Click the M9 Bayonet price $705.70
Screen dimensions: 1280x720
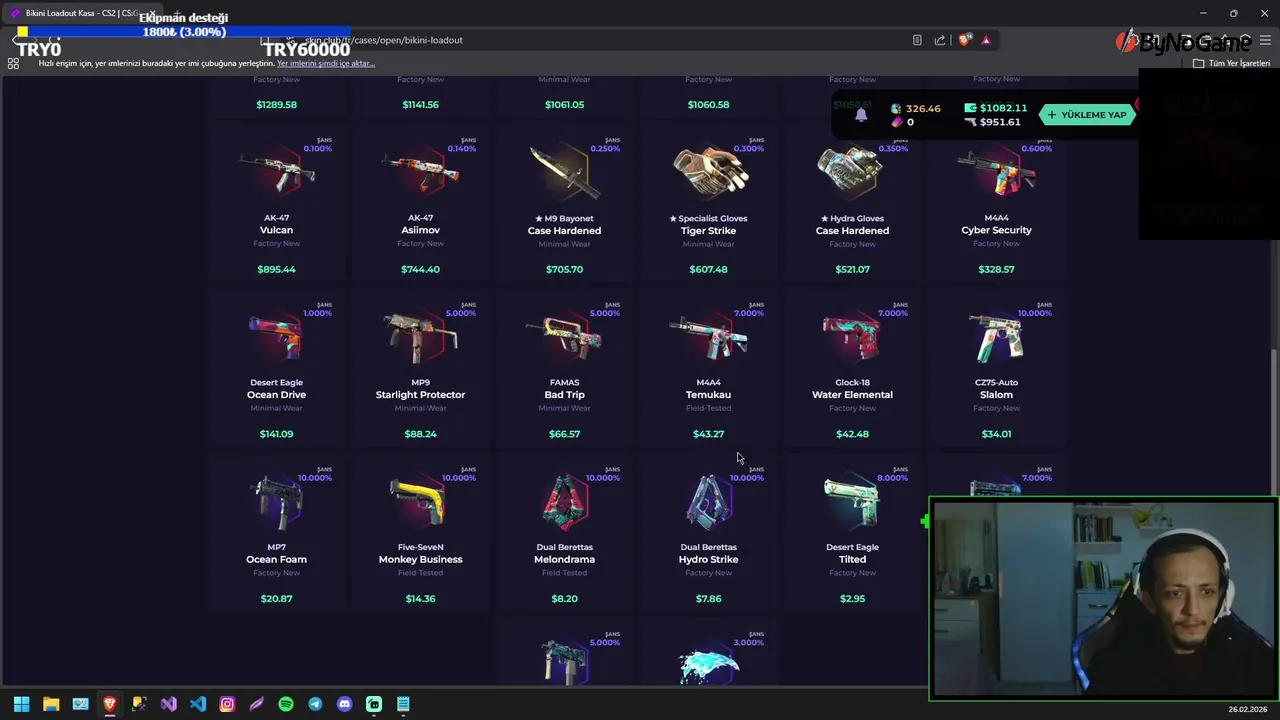coord(565,269)
